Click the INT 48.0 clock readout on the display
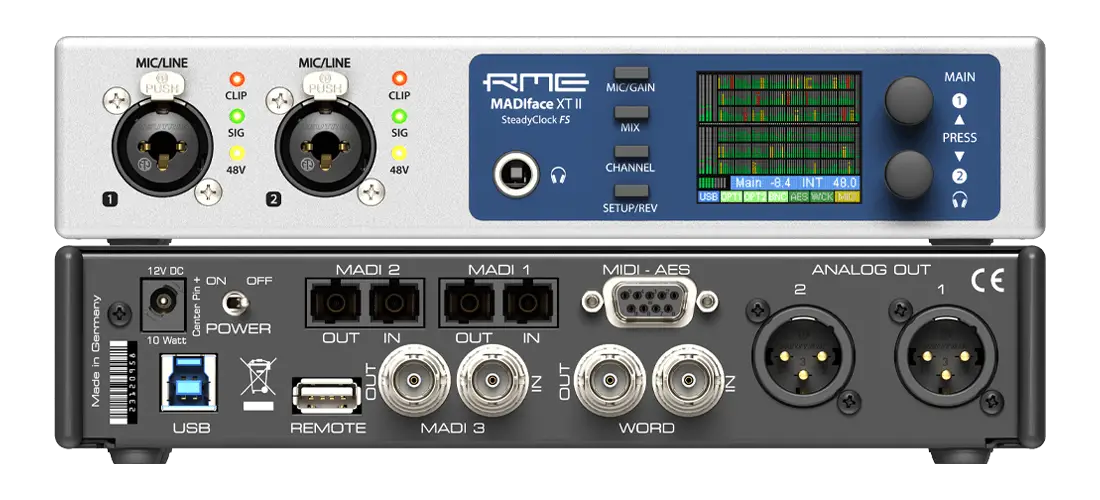The image size is (1100, 500). [829, 183]
